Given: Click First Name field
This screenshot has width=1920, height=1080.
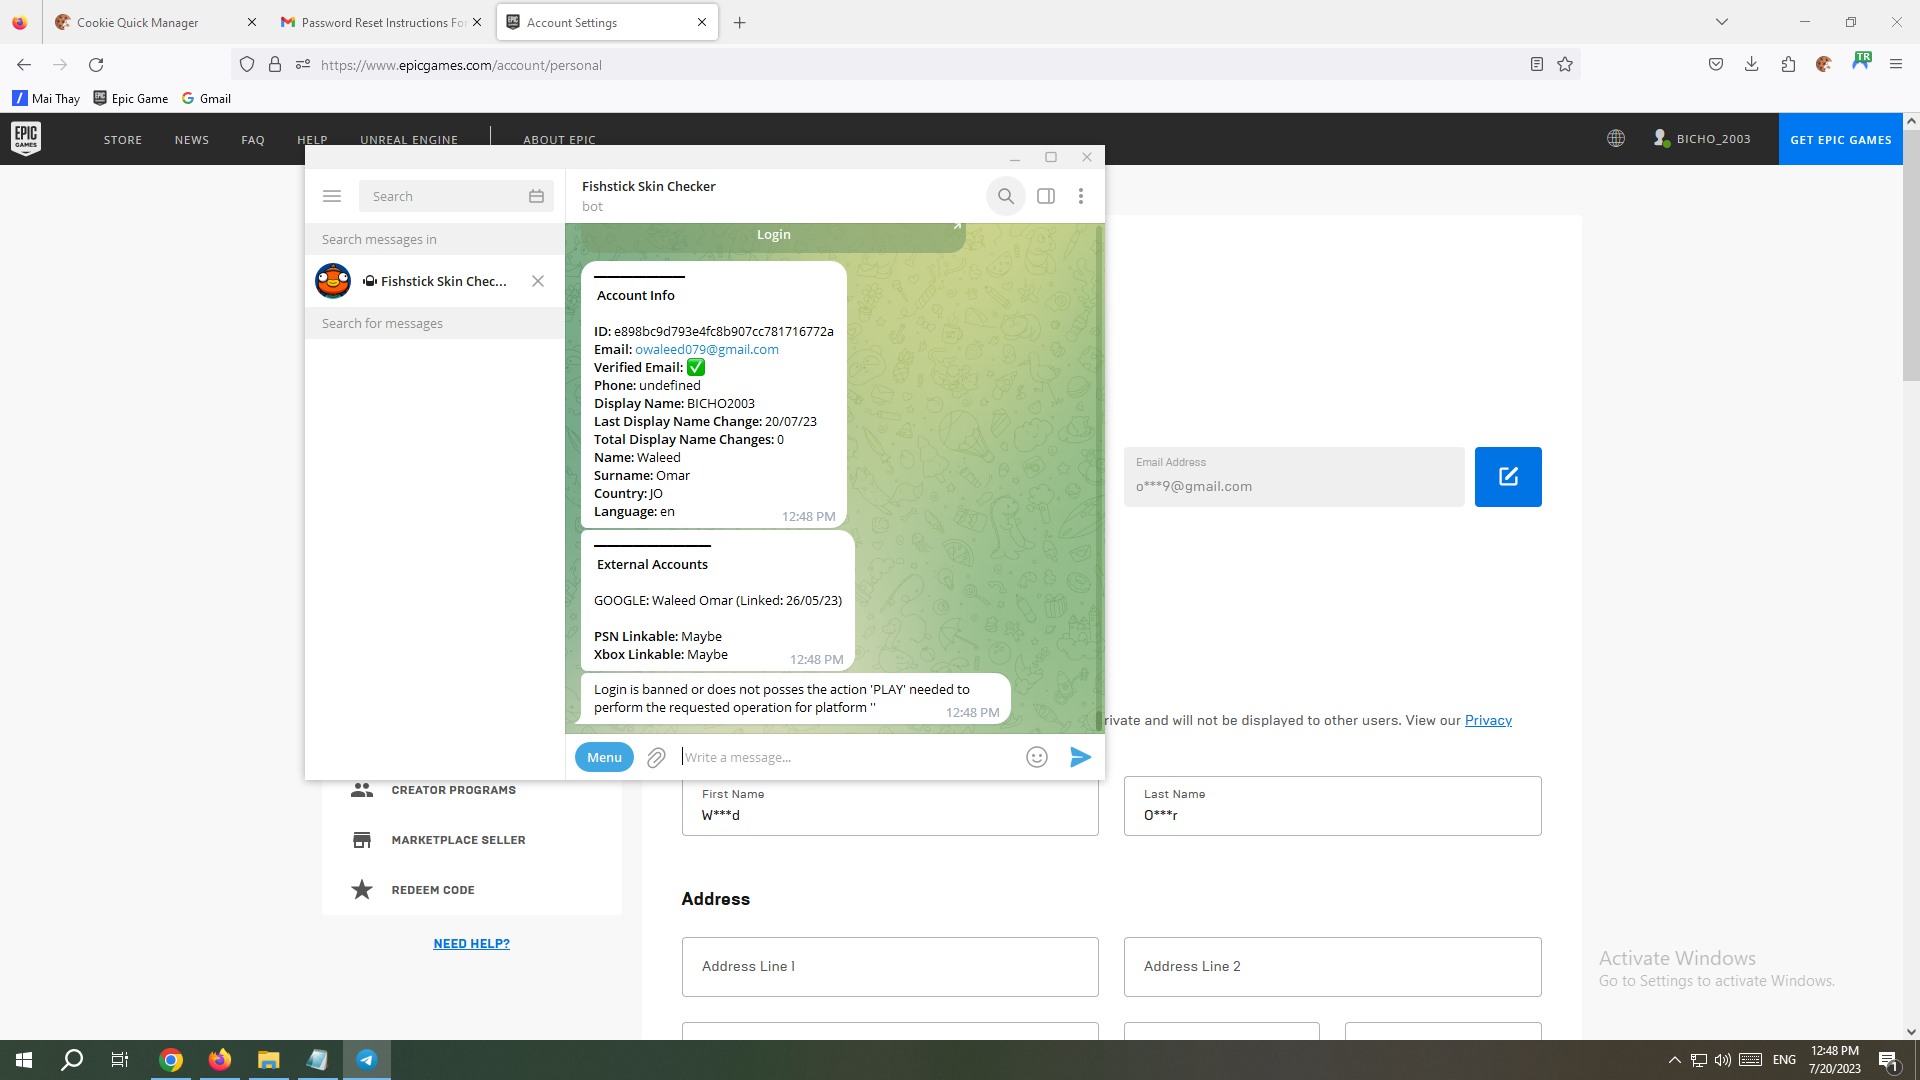Looking at the screenshot, I should (x=890, y=806).
